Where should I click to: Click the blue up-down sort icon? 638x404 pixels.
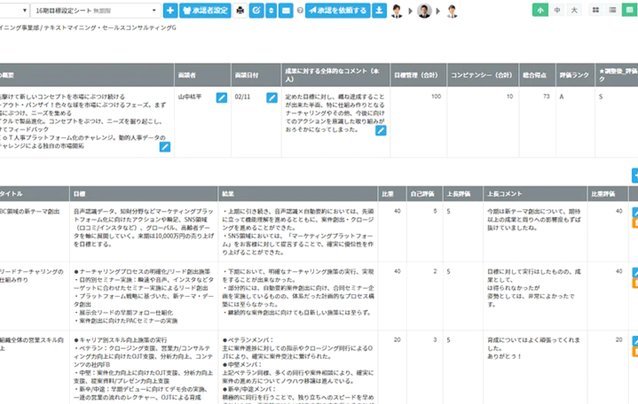click(x=271, y=11)
